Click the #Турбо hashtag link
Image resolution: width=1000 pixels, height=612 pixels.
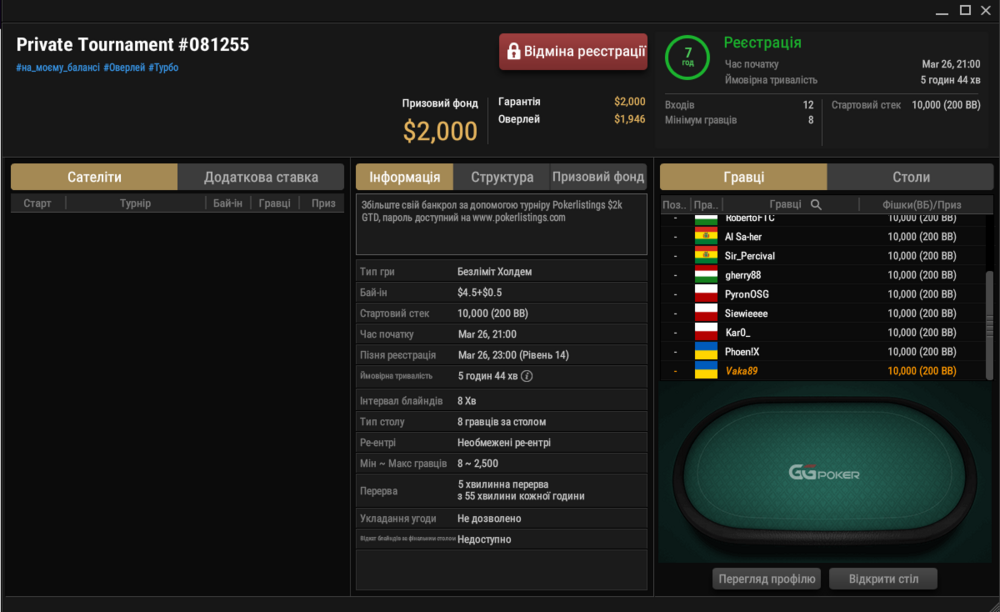point(163,68)
